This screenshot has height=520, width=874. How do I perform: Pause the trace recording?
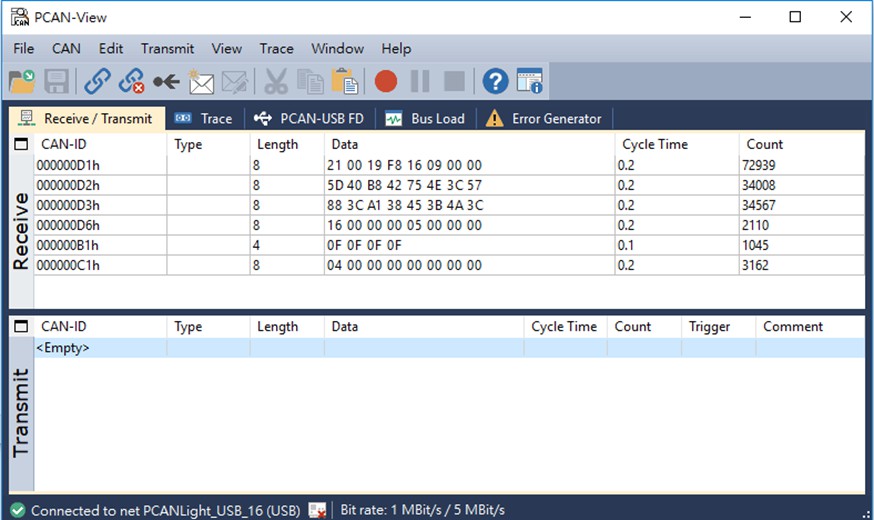420,81
